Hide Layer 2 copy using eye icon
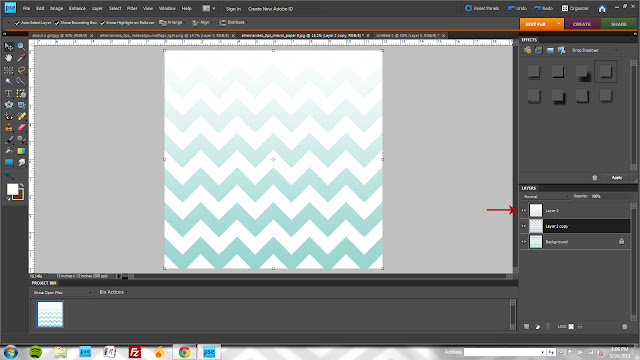 tap(524, 226)
